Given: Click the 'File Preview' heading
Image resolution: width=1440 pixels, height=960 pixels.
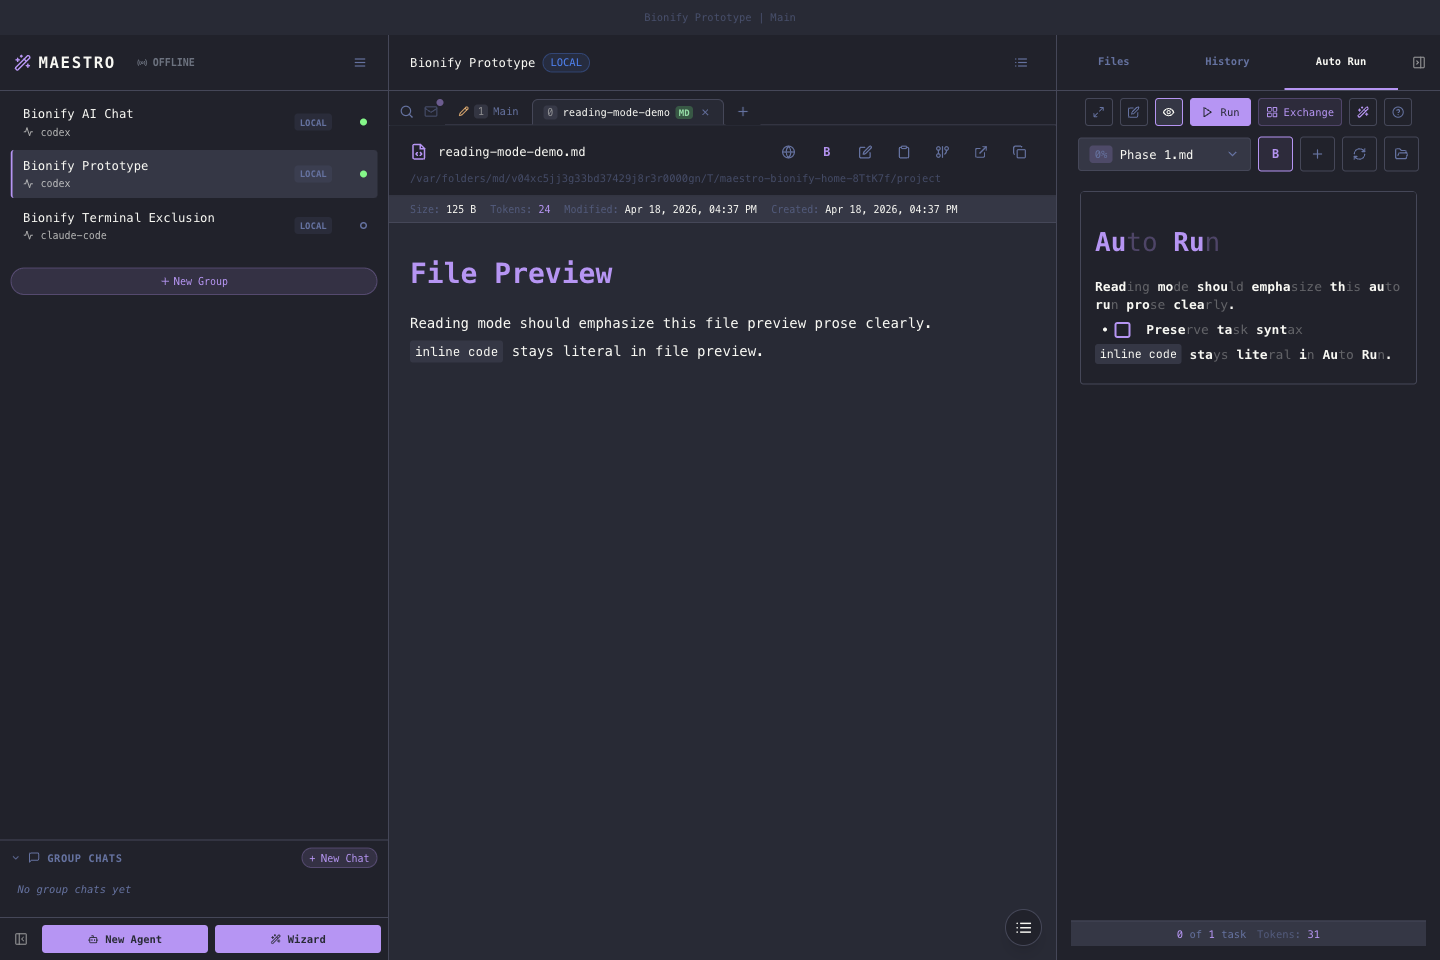Looking at the screenshot, I should (511, 273).
